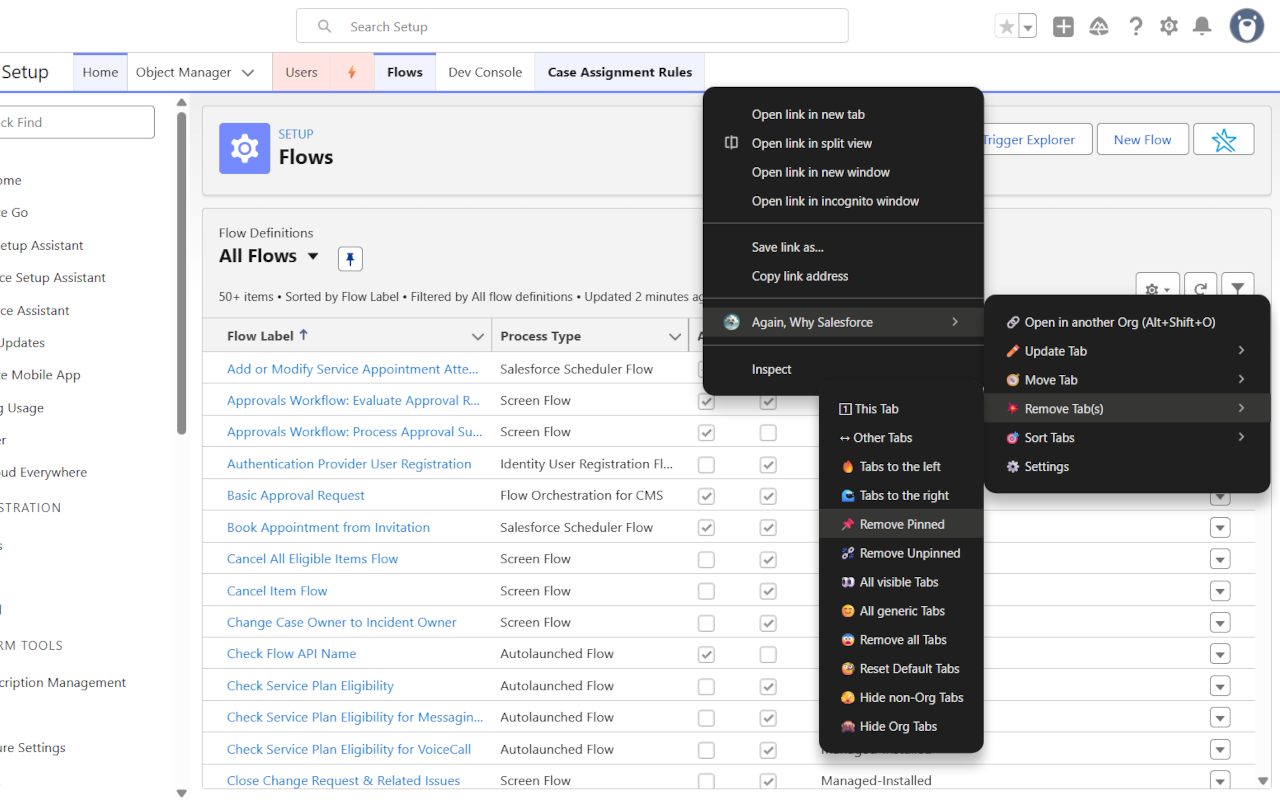1280x800 pixels.
Task: Expand the Object Manager tab chevron
Action: (x=248, y=72)
